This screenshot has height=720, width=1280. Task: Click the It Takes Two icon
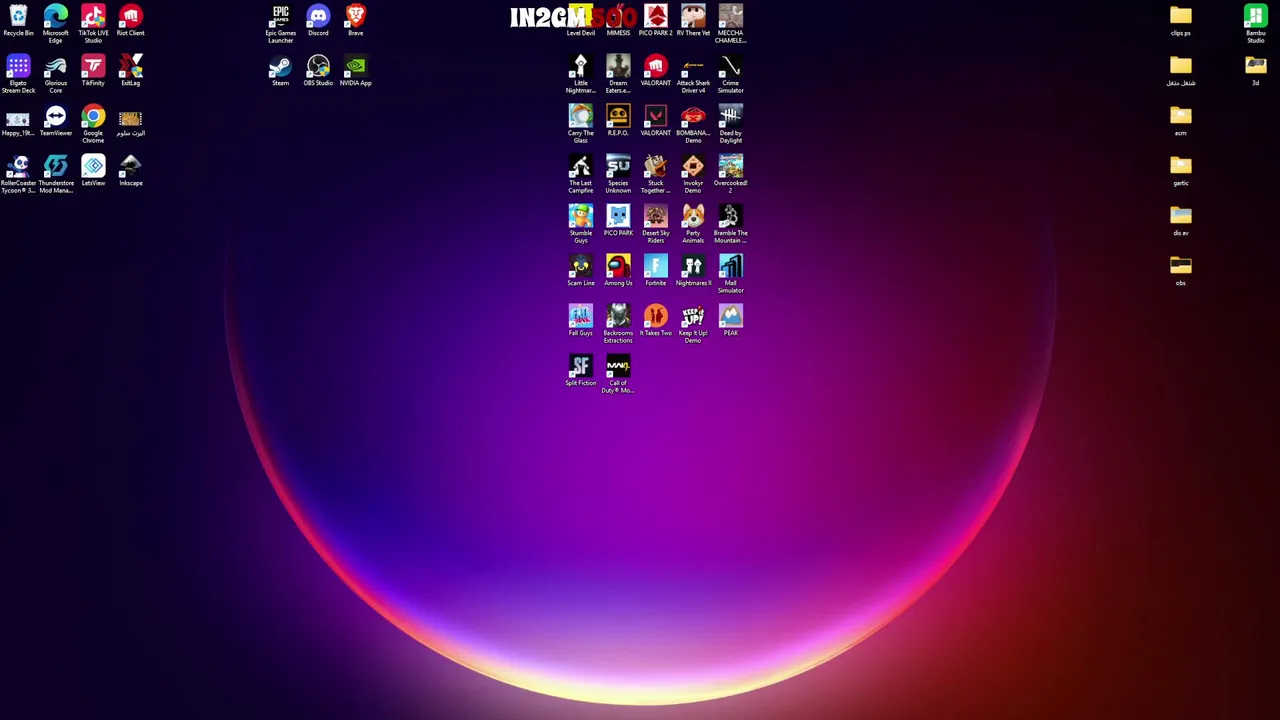[656, 316]
